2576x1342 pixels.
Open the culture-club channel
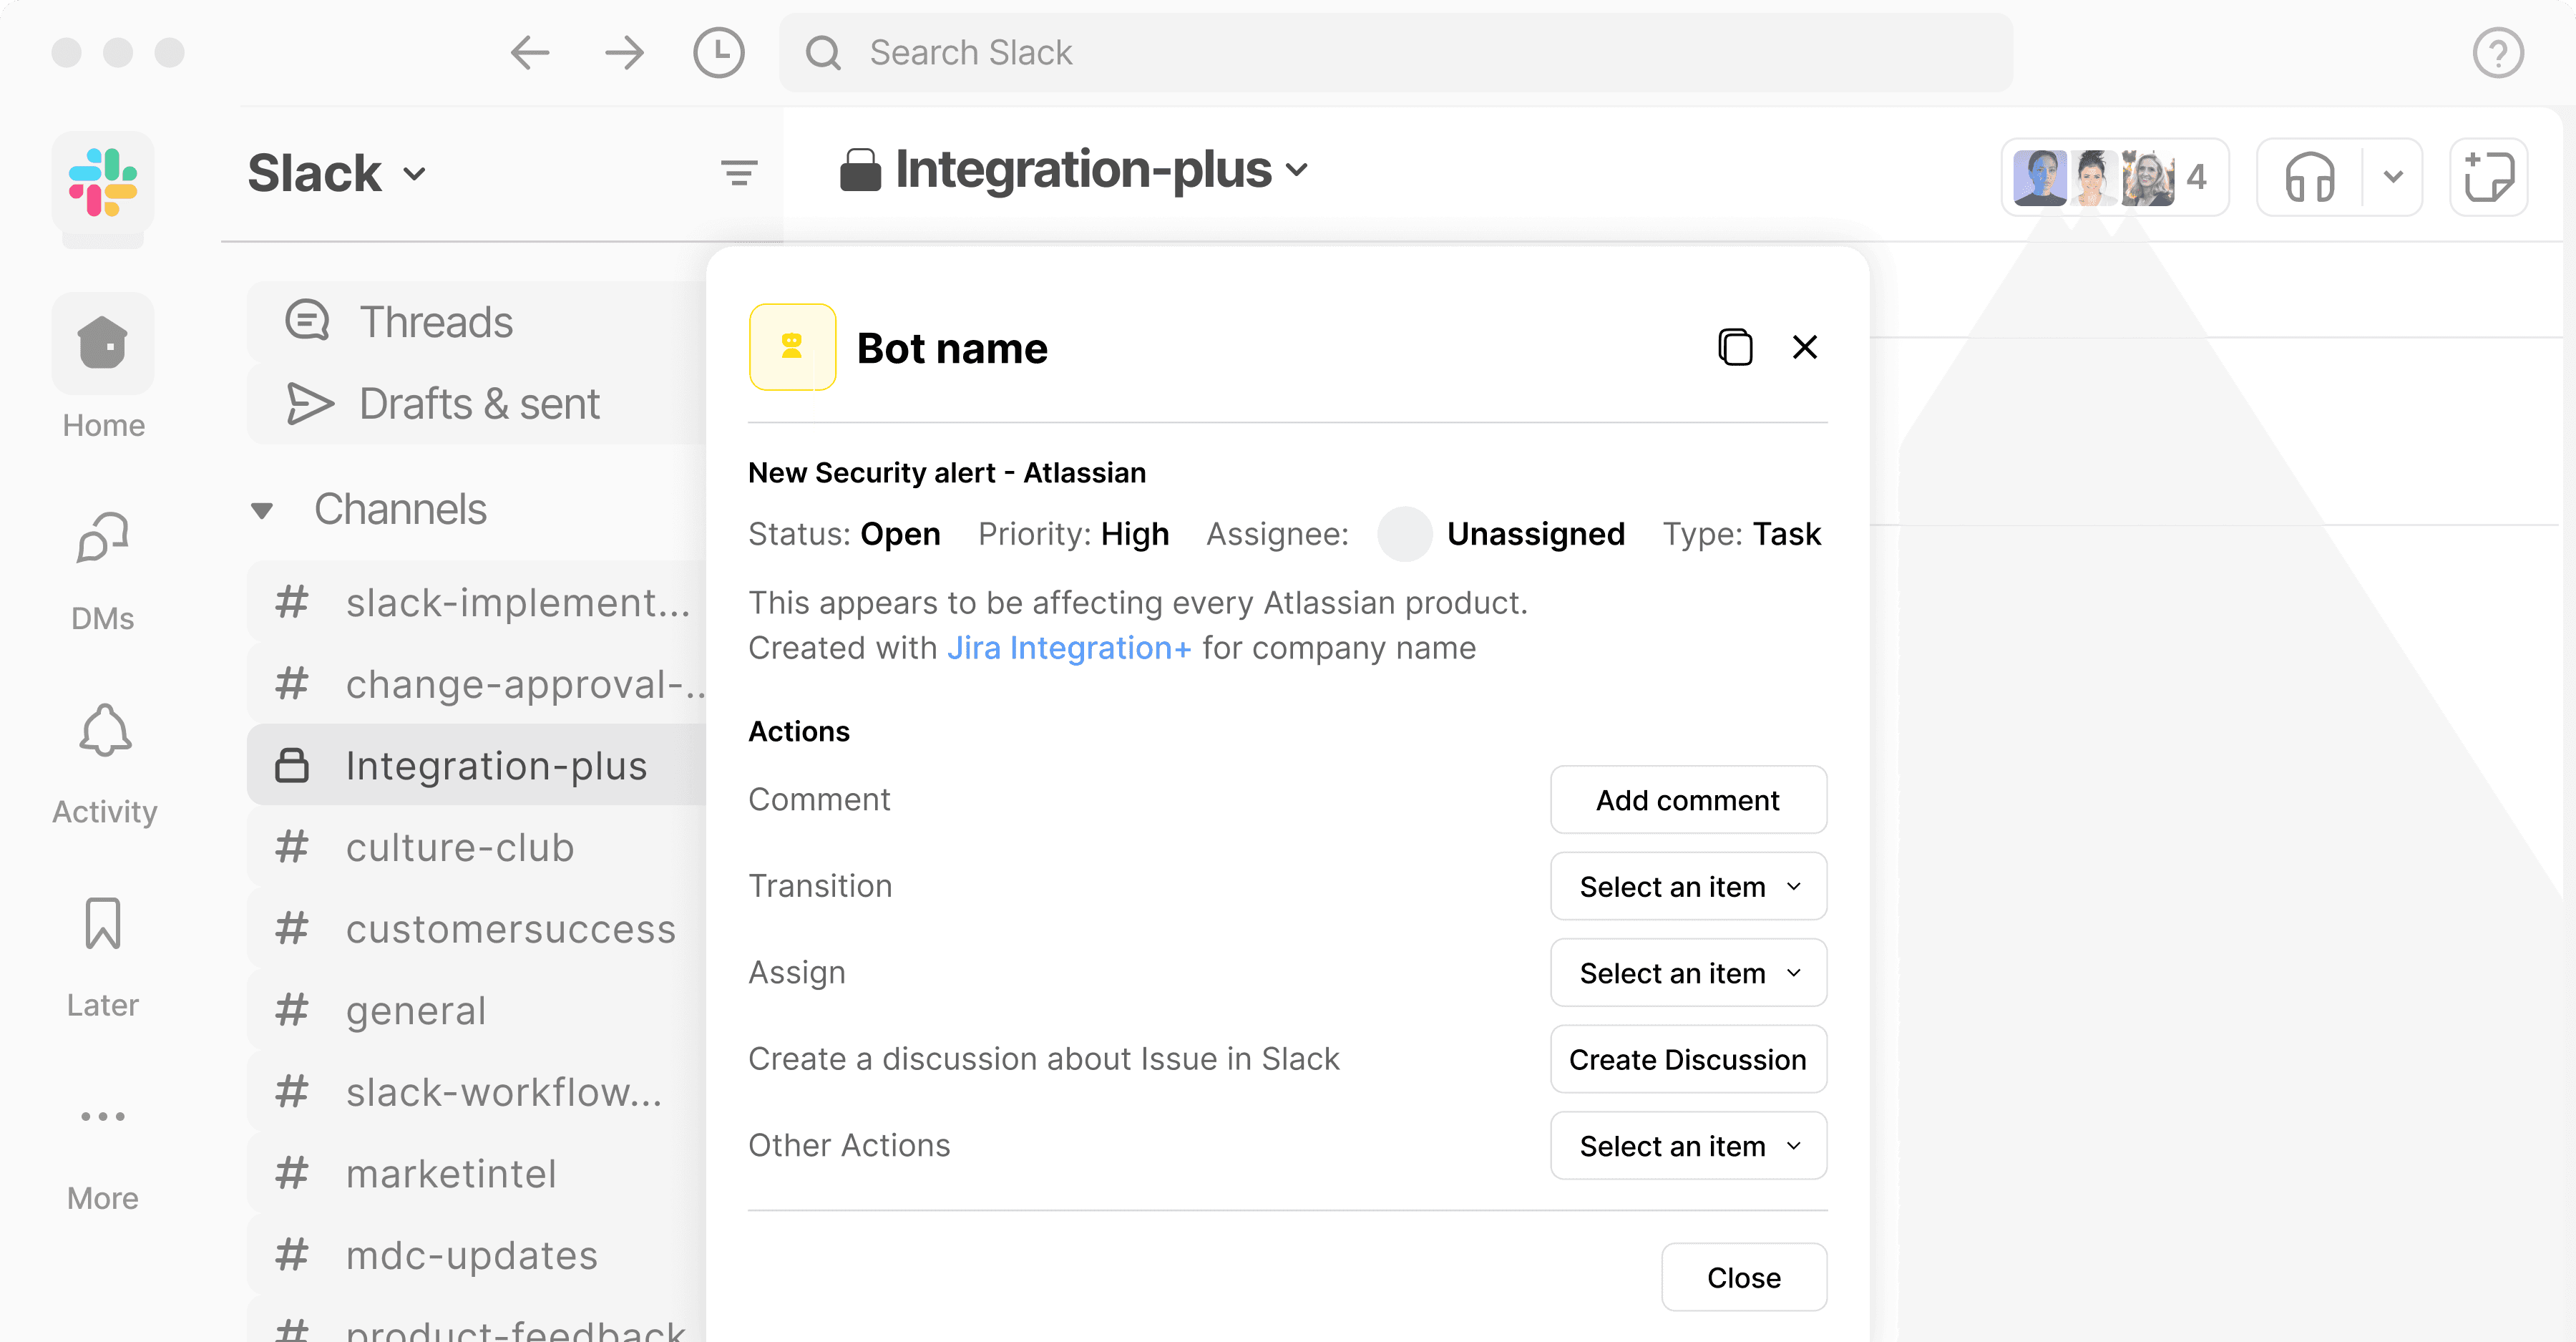476,848
